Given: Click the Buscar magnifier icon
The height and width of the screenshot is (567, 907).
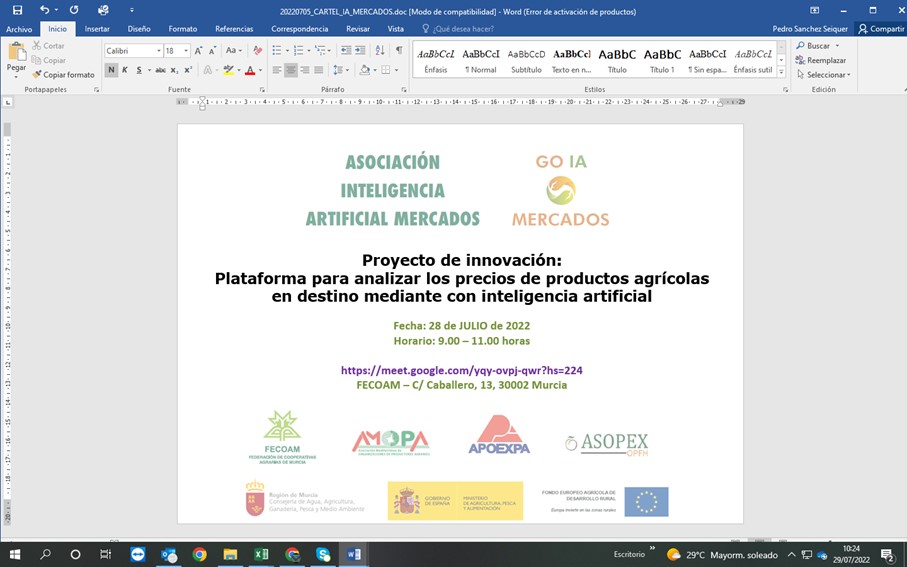Looking at the screenshot, I should (801, 45).
